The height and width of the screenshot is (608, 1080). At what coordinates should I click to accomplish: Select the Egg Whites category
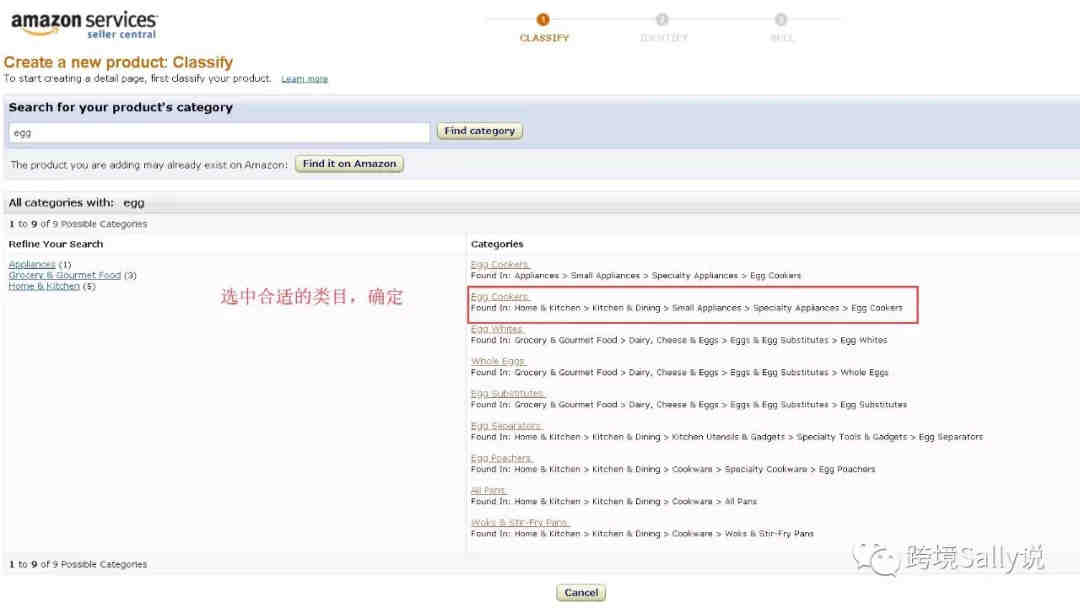[497, 329]
